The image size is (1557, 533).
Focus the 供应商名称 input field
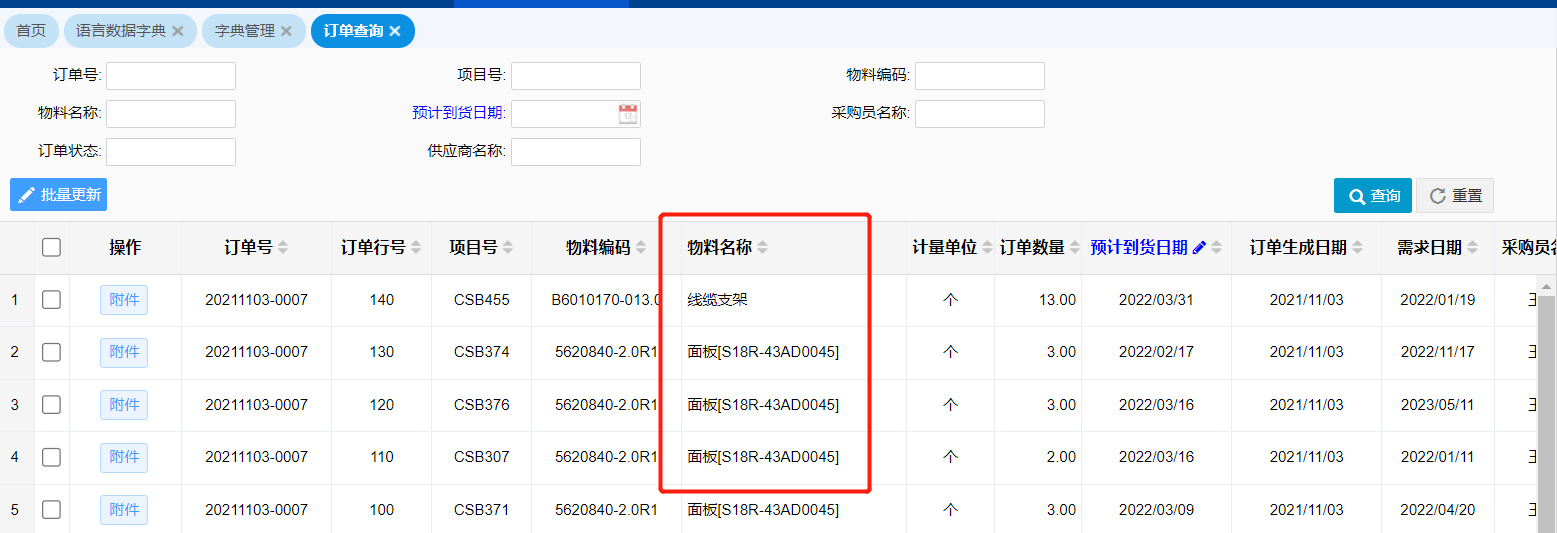[x=575, y=152]
